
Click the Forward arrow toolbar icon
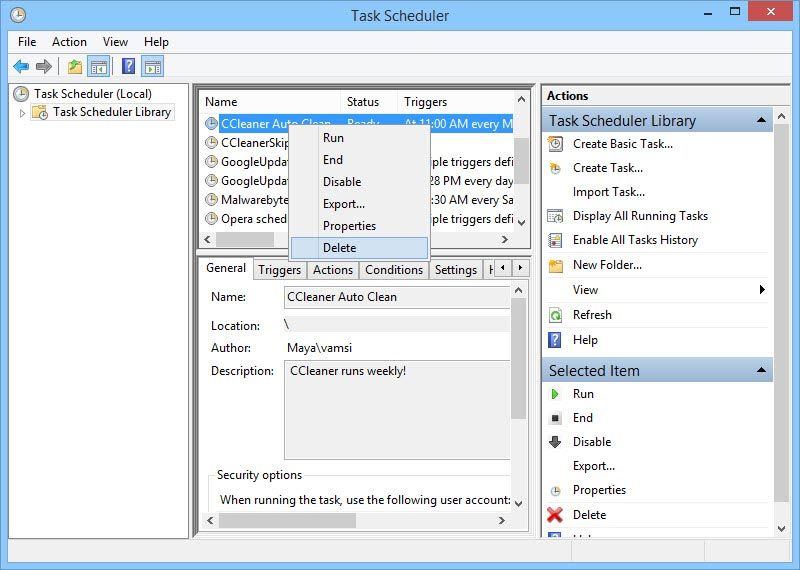44,66
